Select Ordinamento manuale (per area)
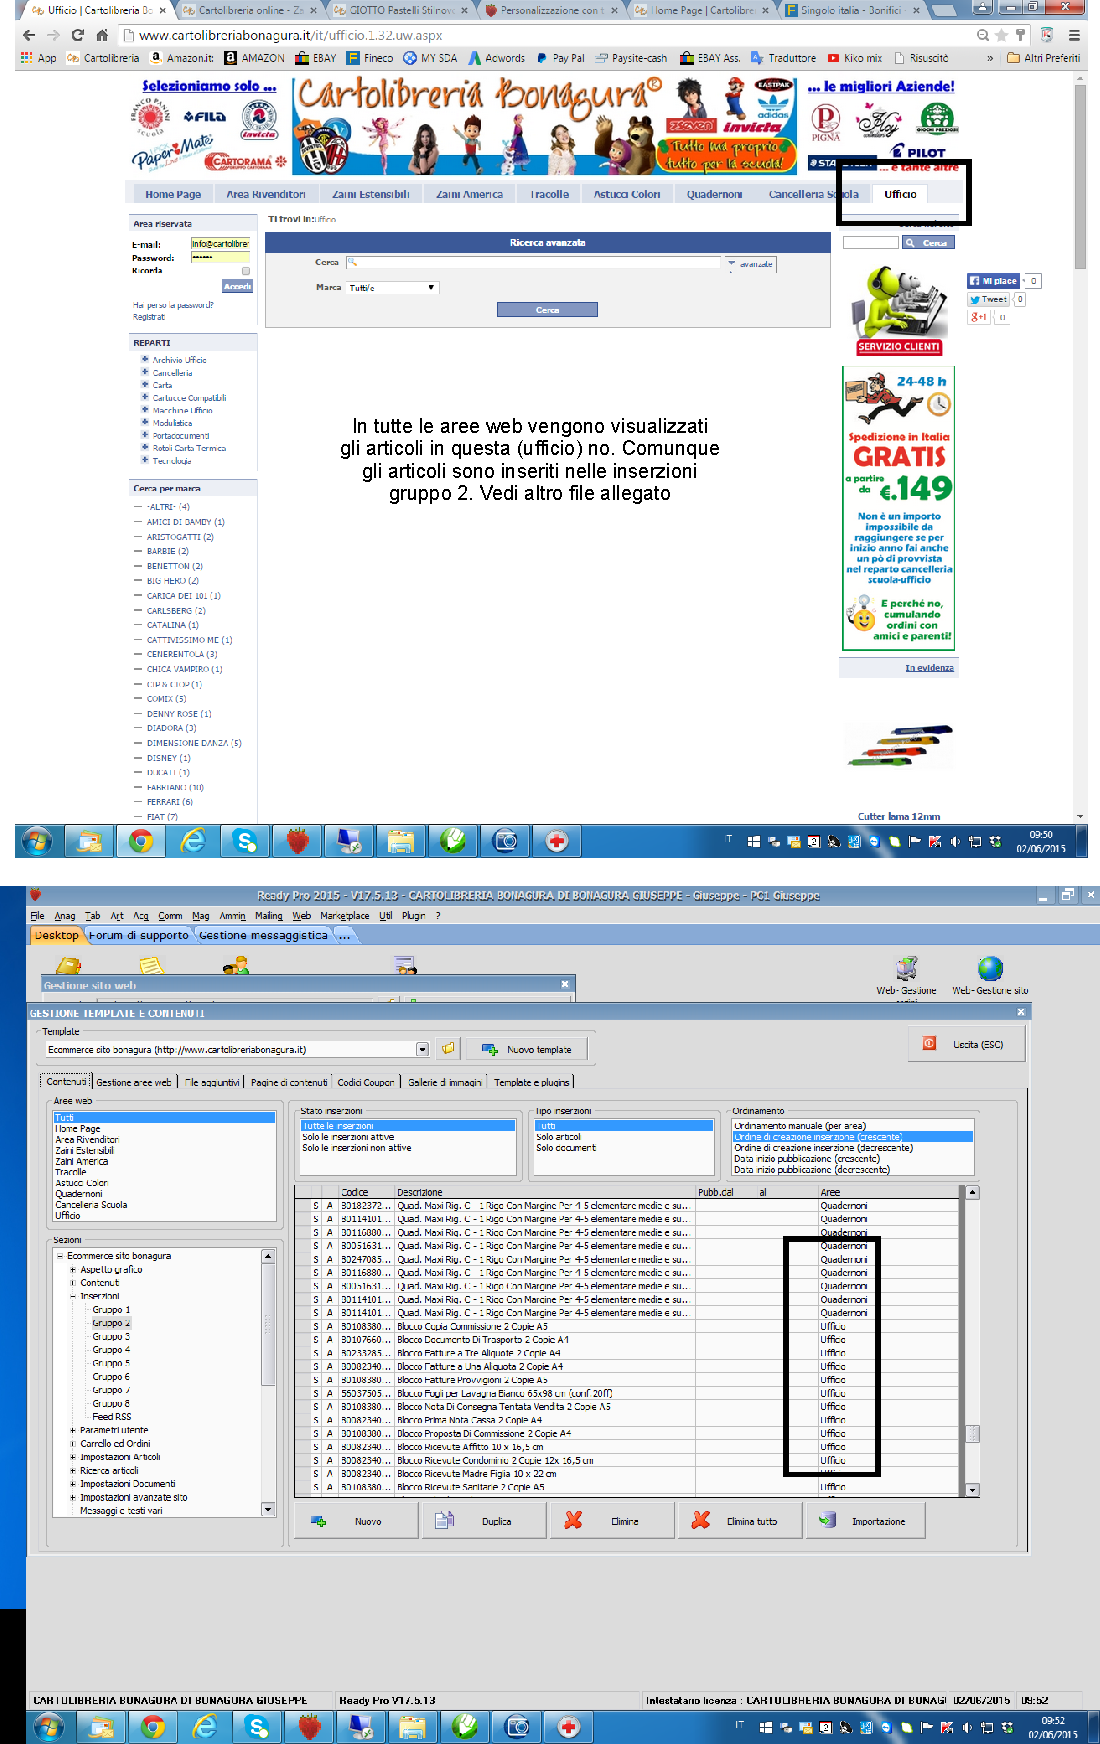This screenshot has height=1744, width=1100. point(800,1126)
